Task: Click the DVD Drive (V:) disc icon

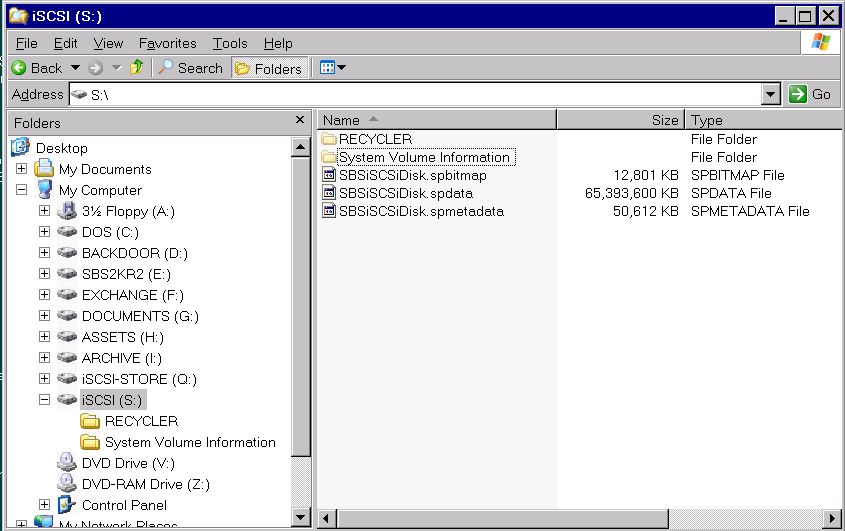Action: (x=67, y=463)
